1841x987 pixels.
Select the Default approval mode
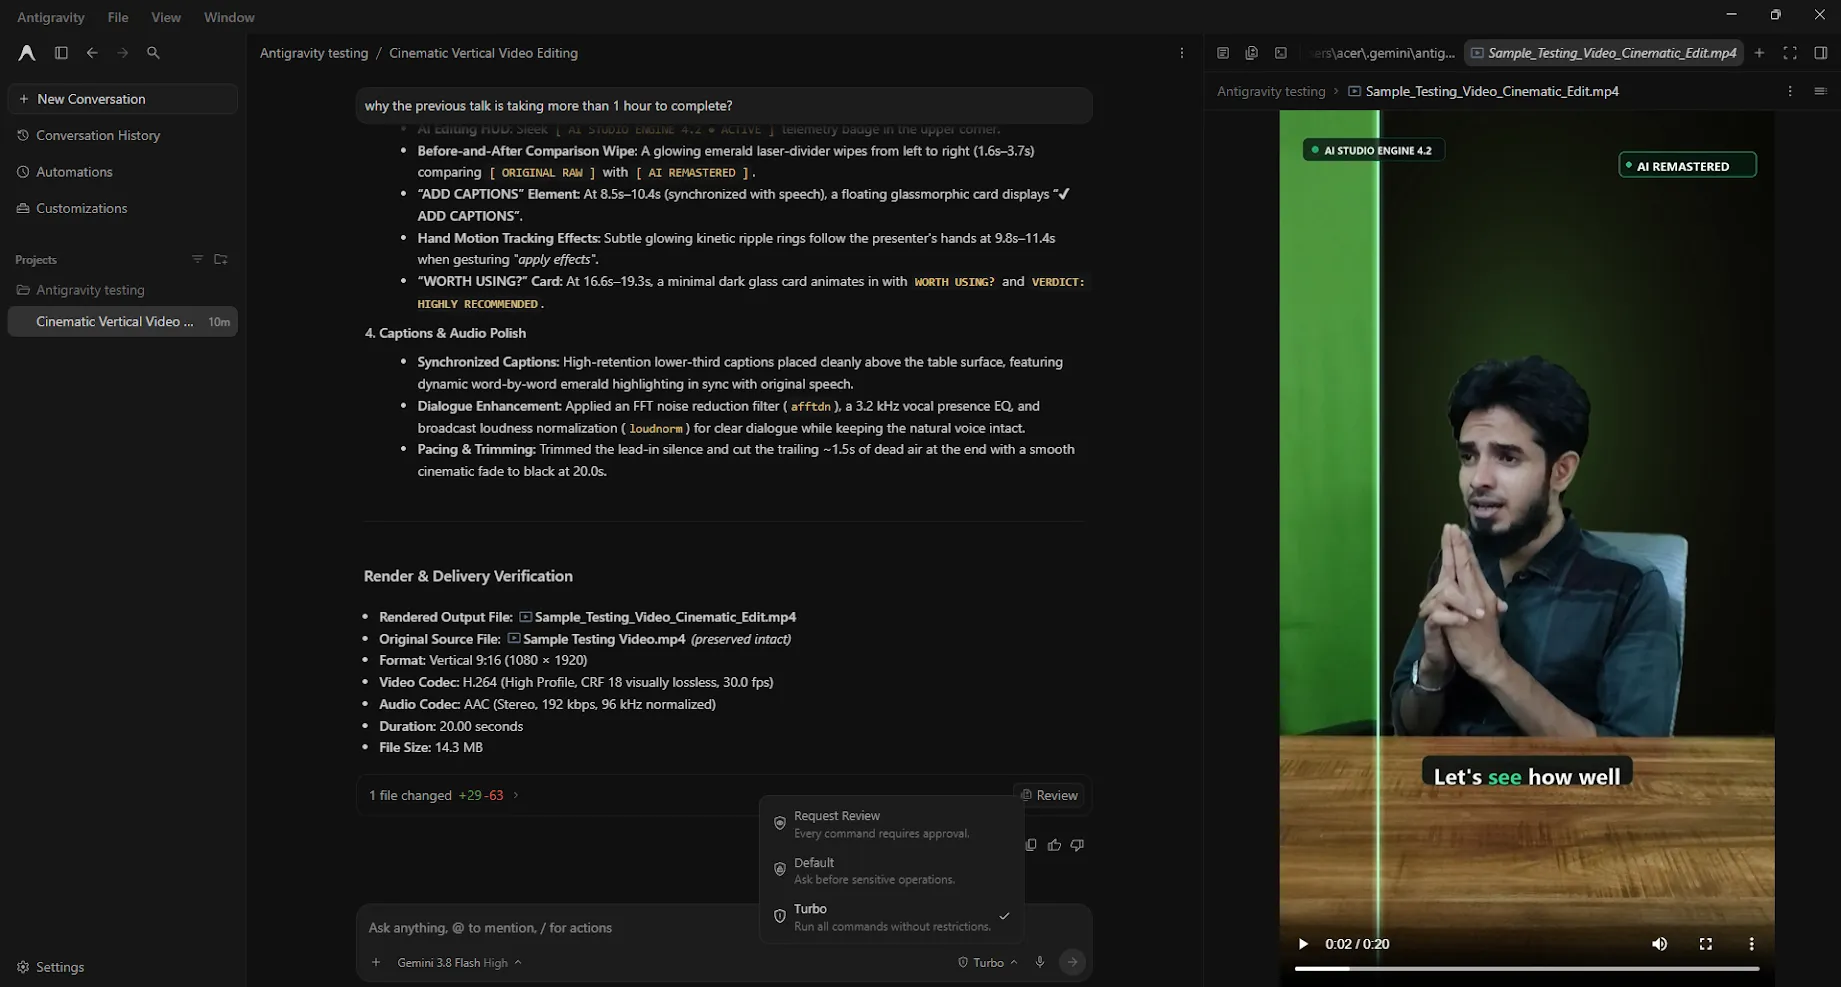(x=891, y=870)
